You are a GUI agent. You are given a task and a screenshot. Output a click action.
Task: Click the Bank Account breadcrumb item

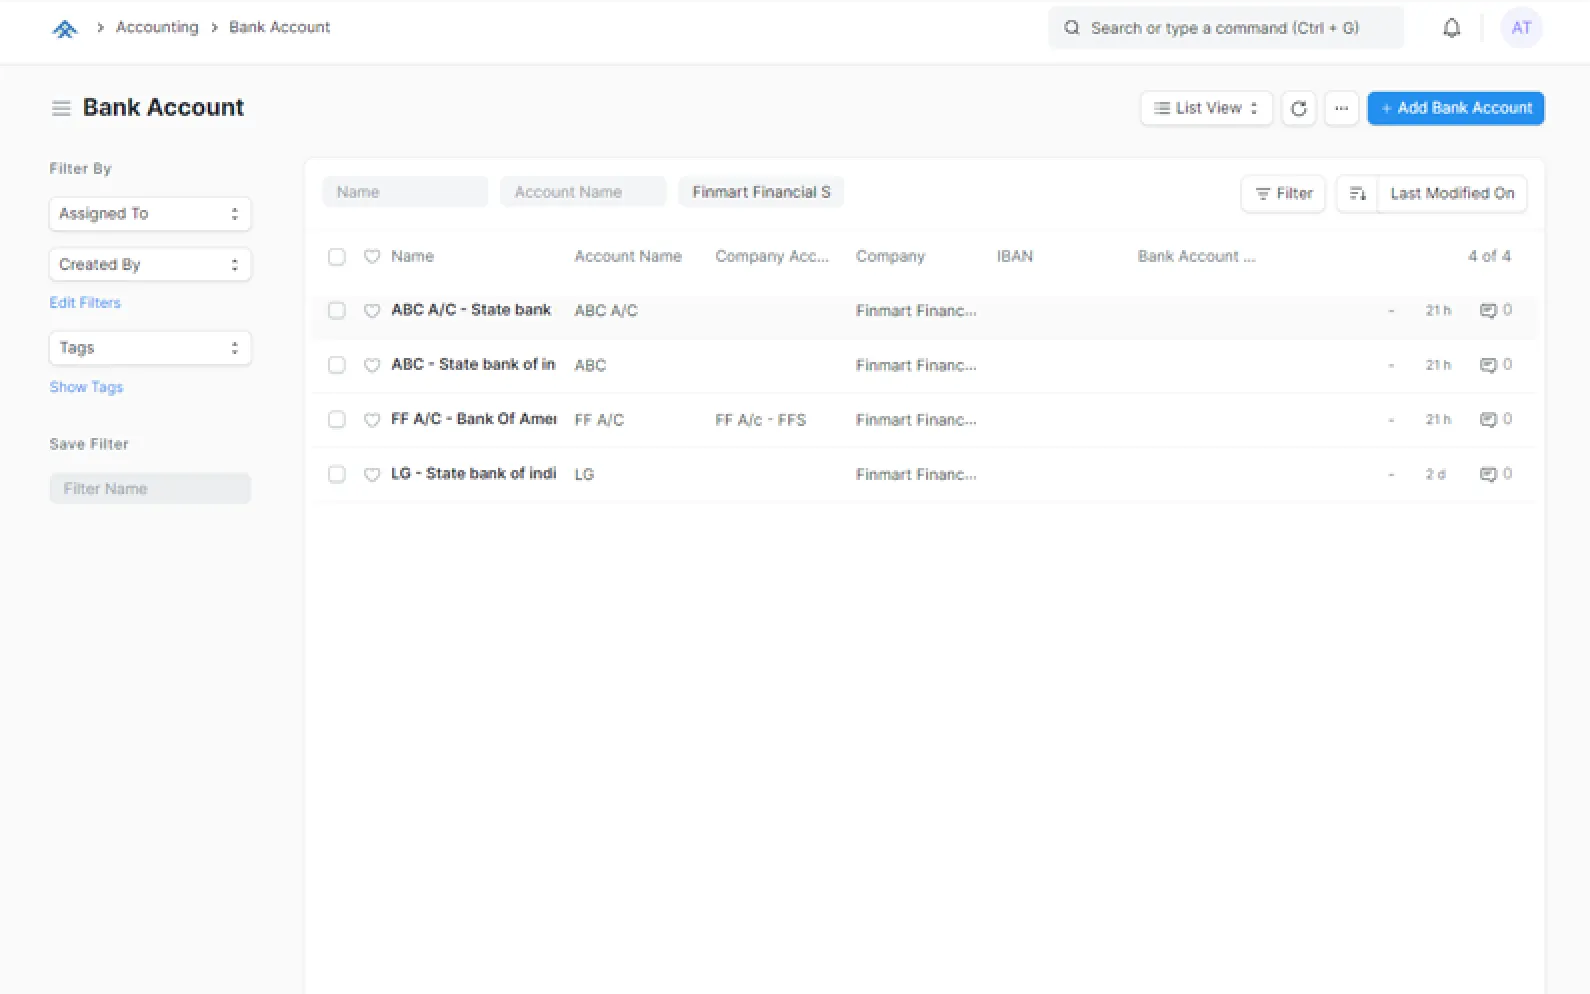(279, 27)
